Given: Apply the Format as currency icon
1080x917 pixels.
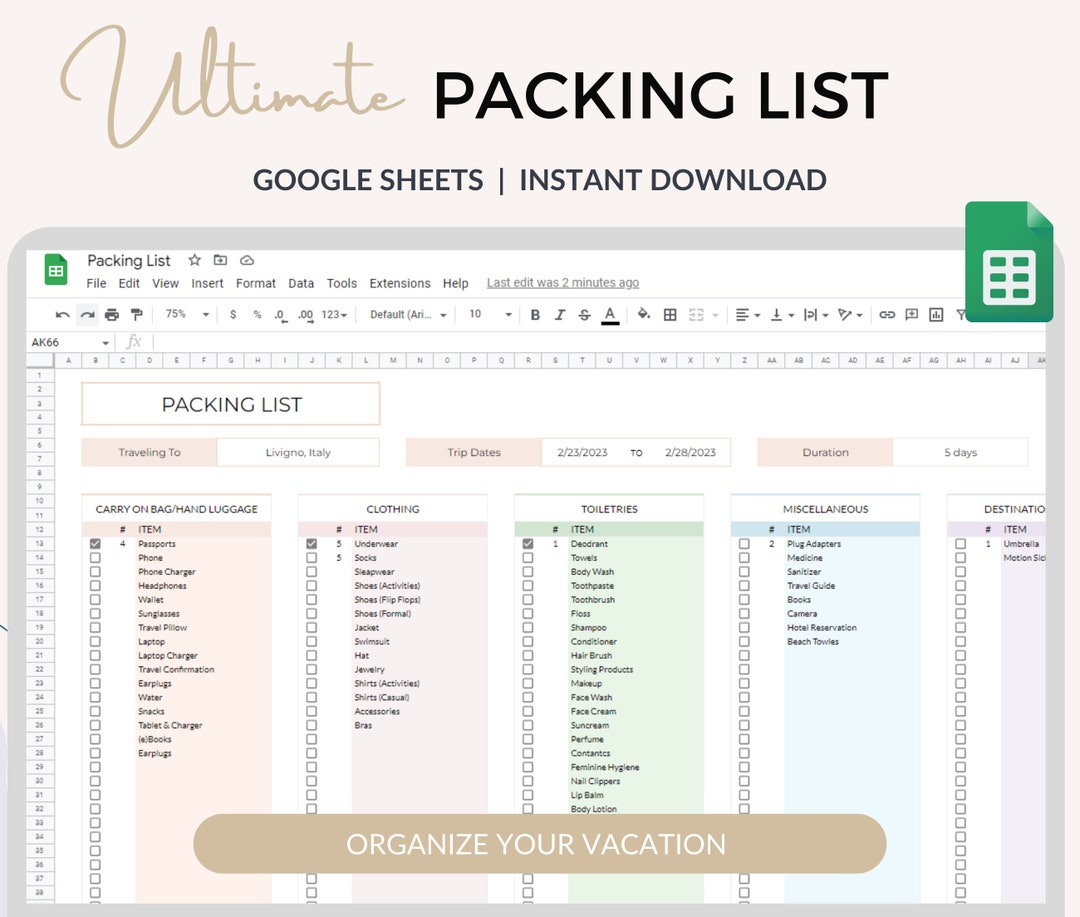Looking at the screenshot, I should (232, 315).
